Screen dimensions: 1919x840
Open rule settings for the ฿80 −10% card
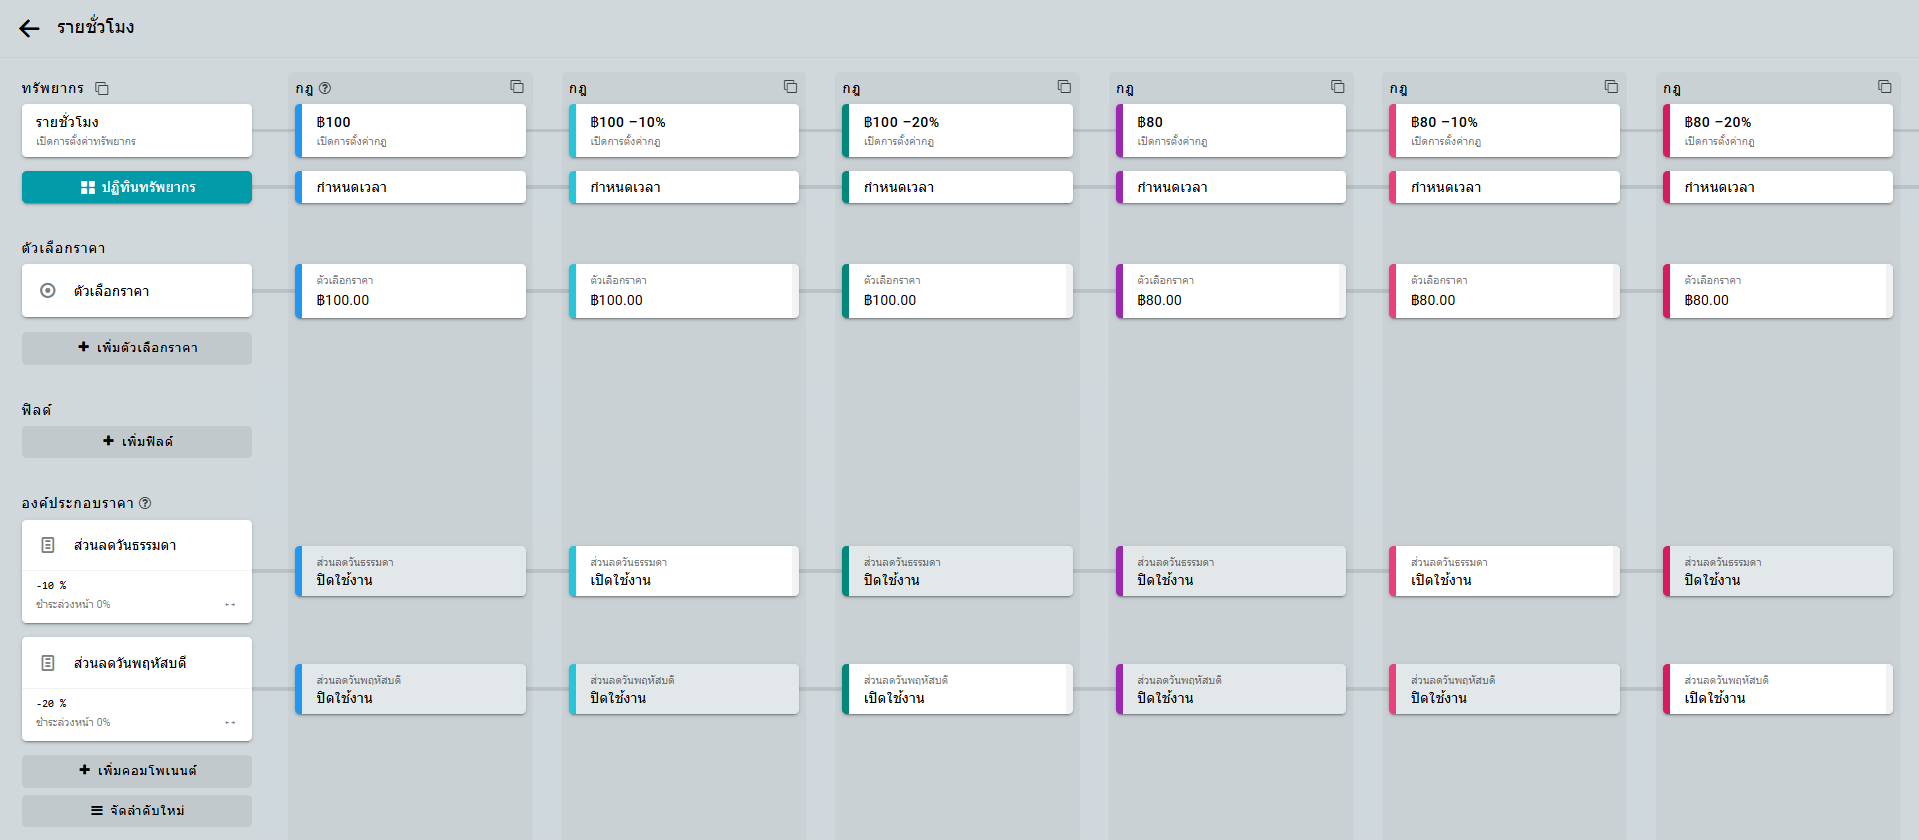1504,130
